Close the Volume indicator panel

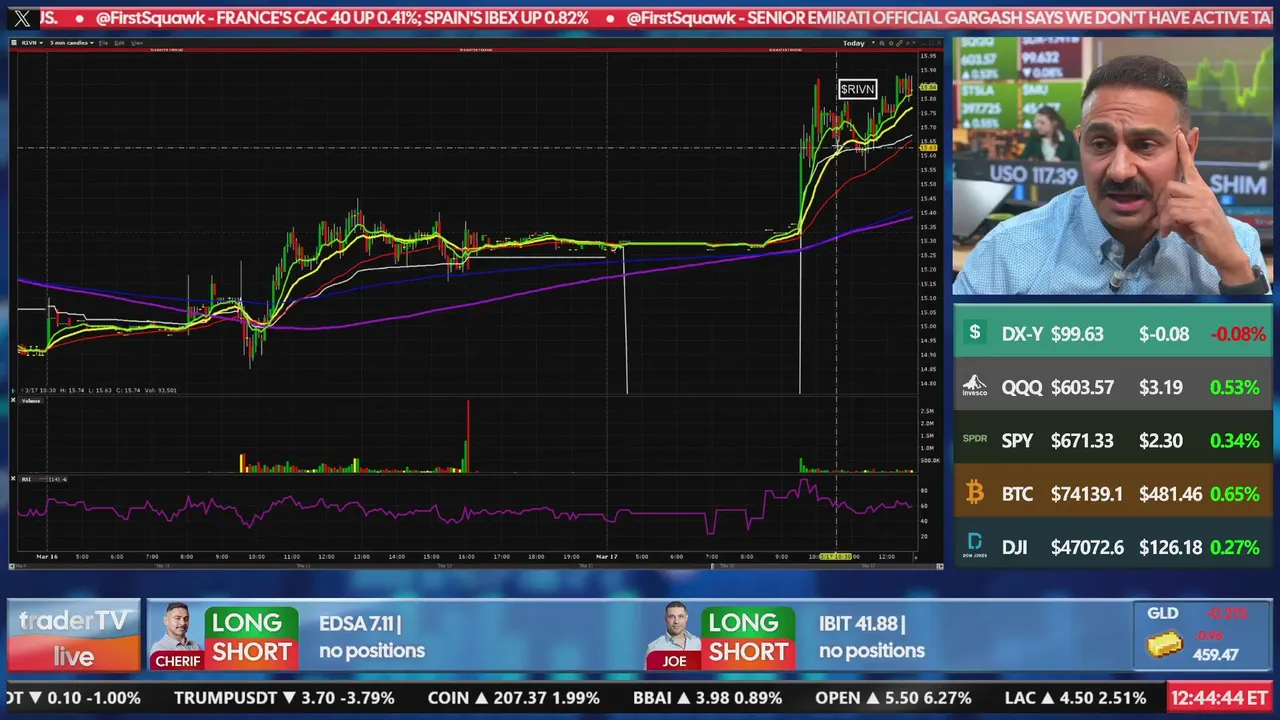point(13,400)
